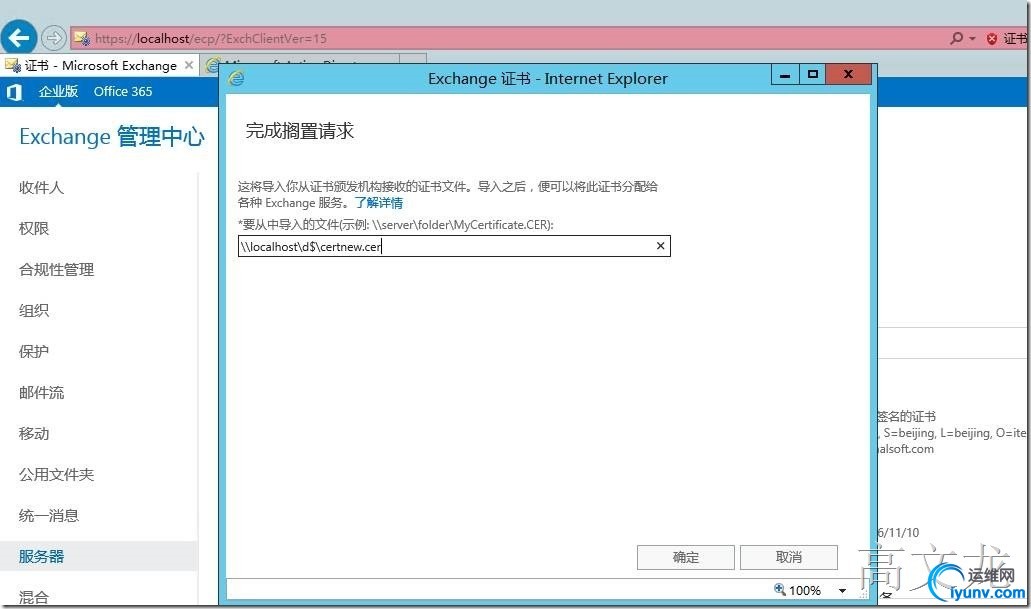The width and height of the screenshot is (1031, 609).
Task: Open 权限 in the left navigation
Action: pyautogui.click(x=34, y=228)
